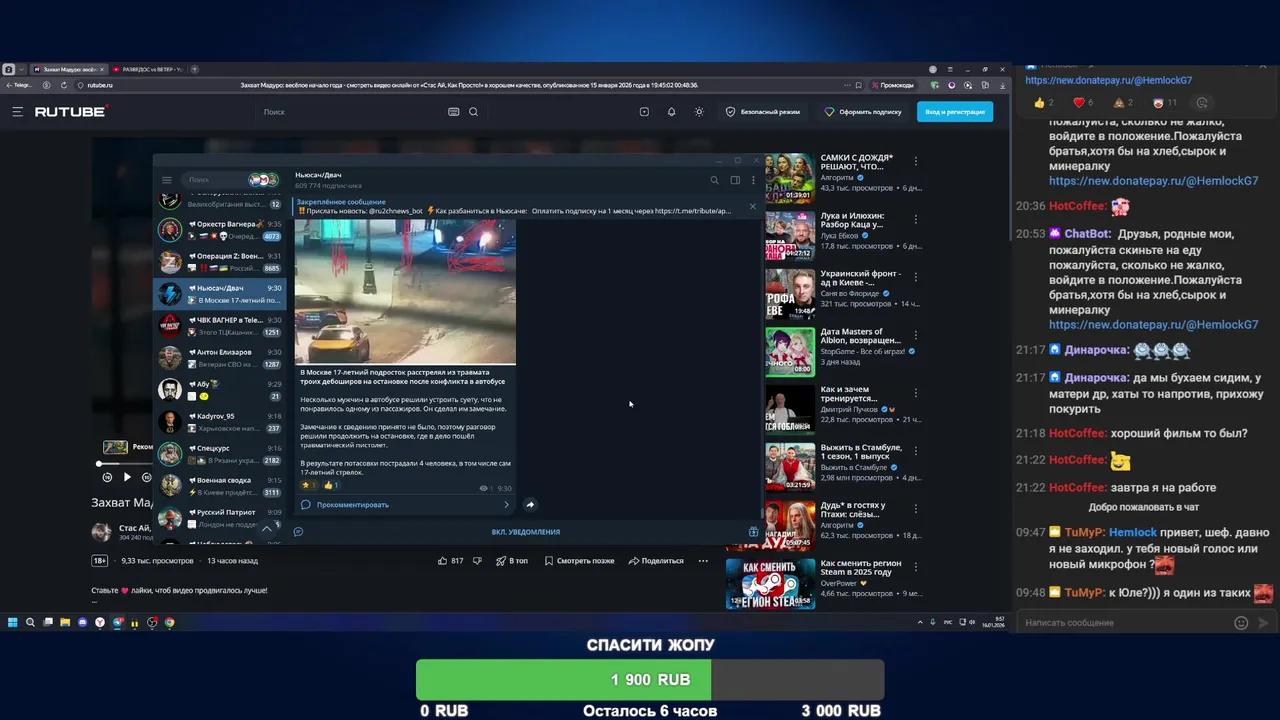Click the RUTUBE upload video icon
This screenshot has width=1280, height=720.
click(x=644, y=112)
